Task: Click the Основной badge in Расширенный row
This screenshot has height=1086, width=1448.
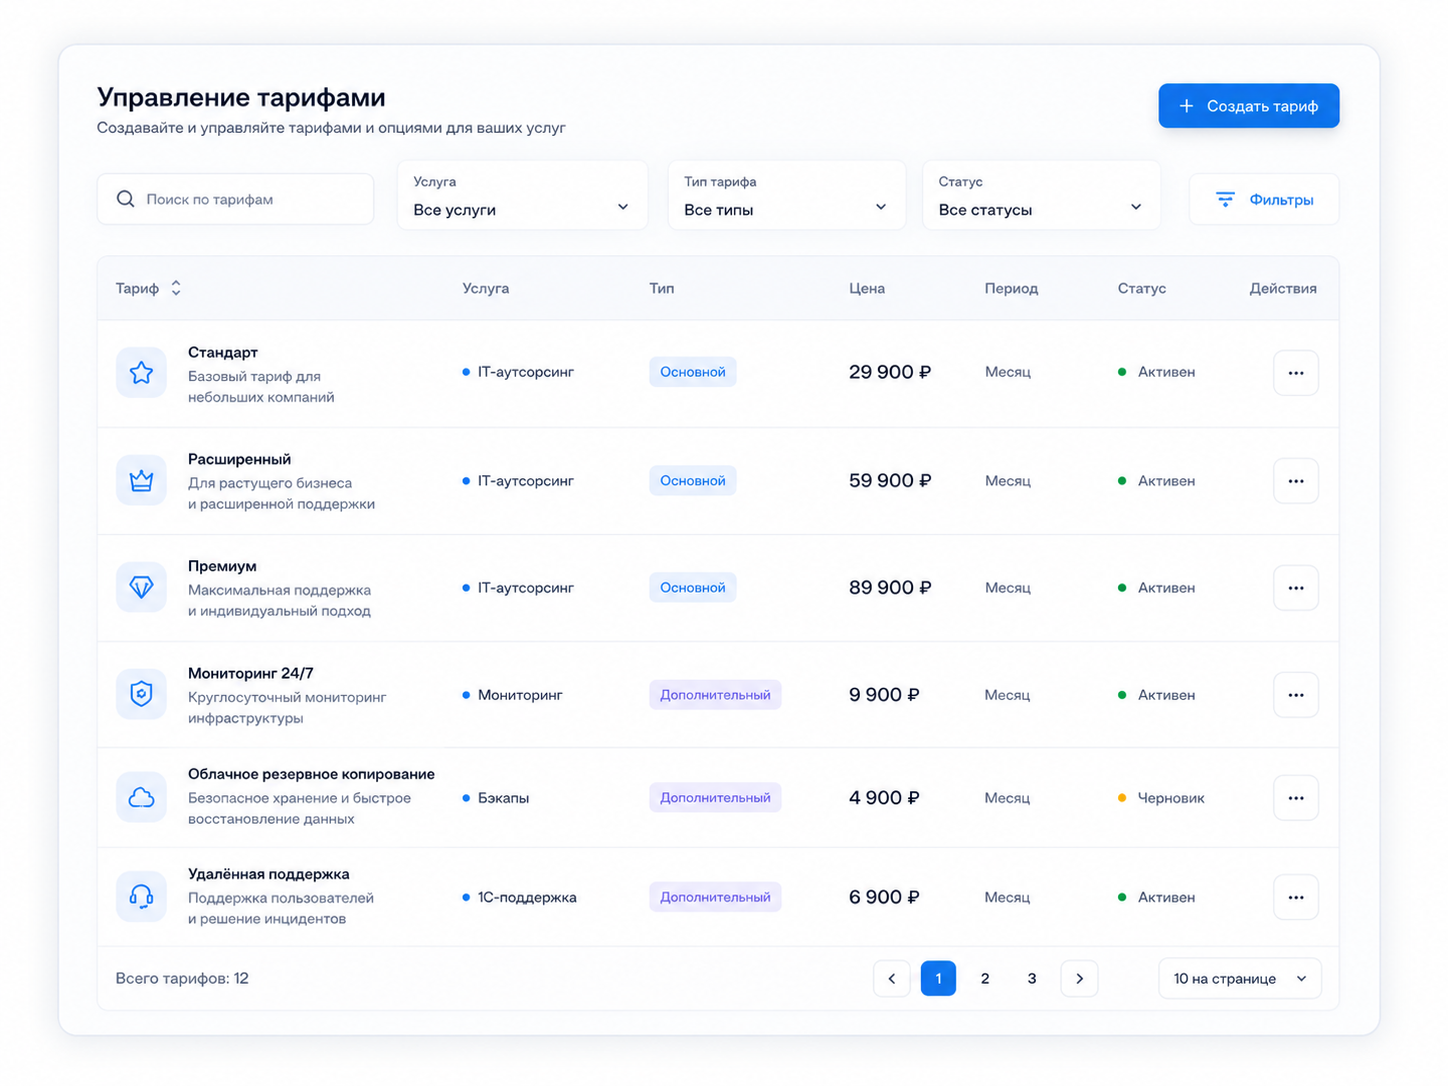Action: click(693, 481)
